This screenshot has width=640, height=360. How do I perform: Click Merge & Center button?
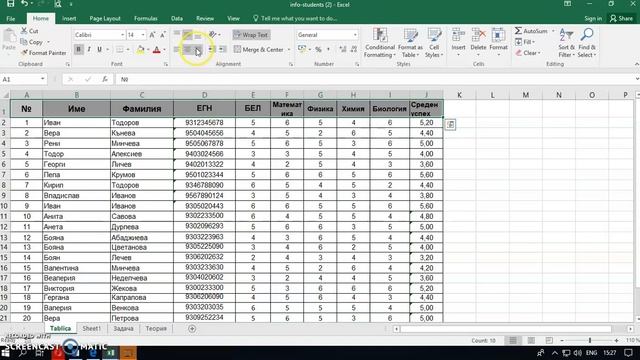pyautogui.click(x=259, y=49)
